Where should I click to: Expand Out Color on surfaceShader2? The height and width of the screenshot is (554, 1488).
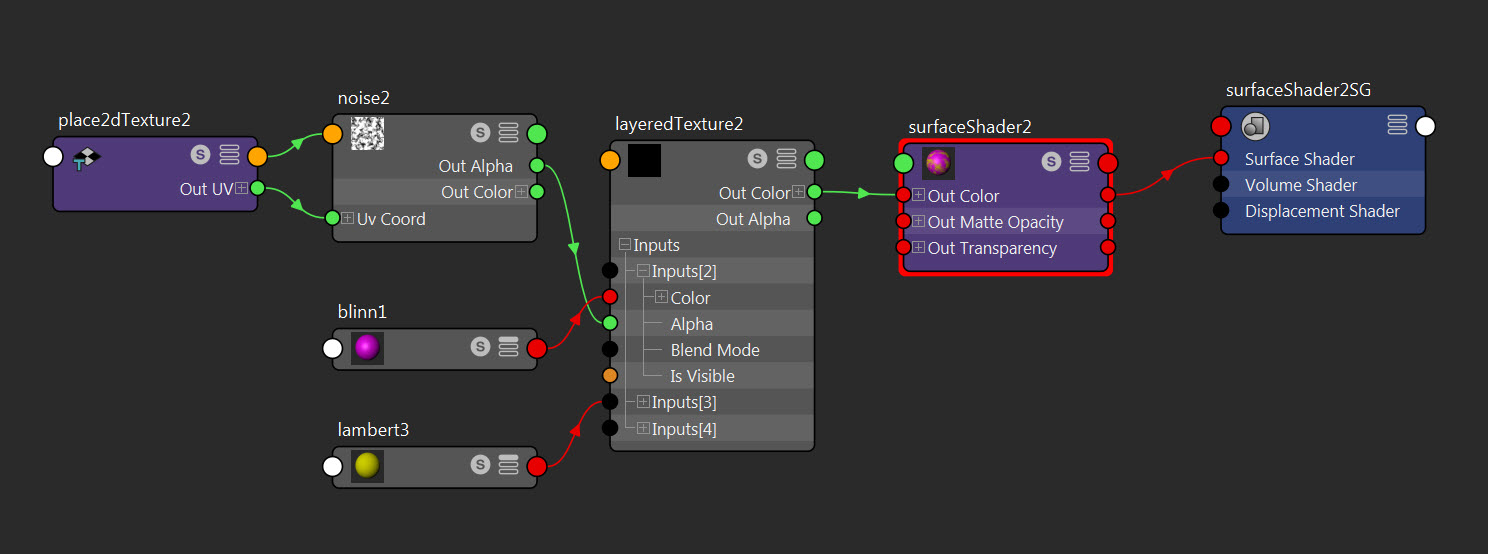(918, 195)
